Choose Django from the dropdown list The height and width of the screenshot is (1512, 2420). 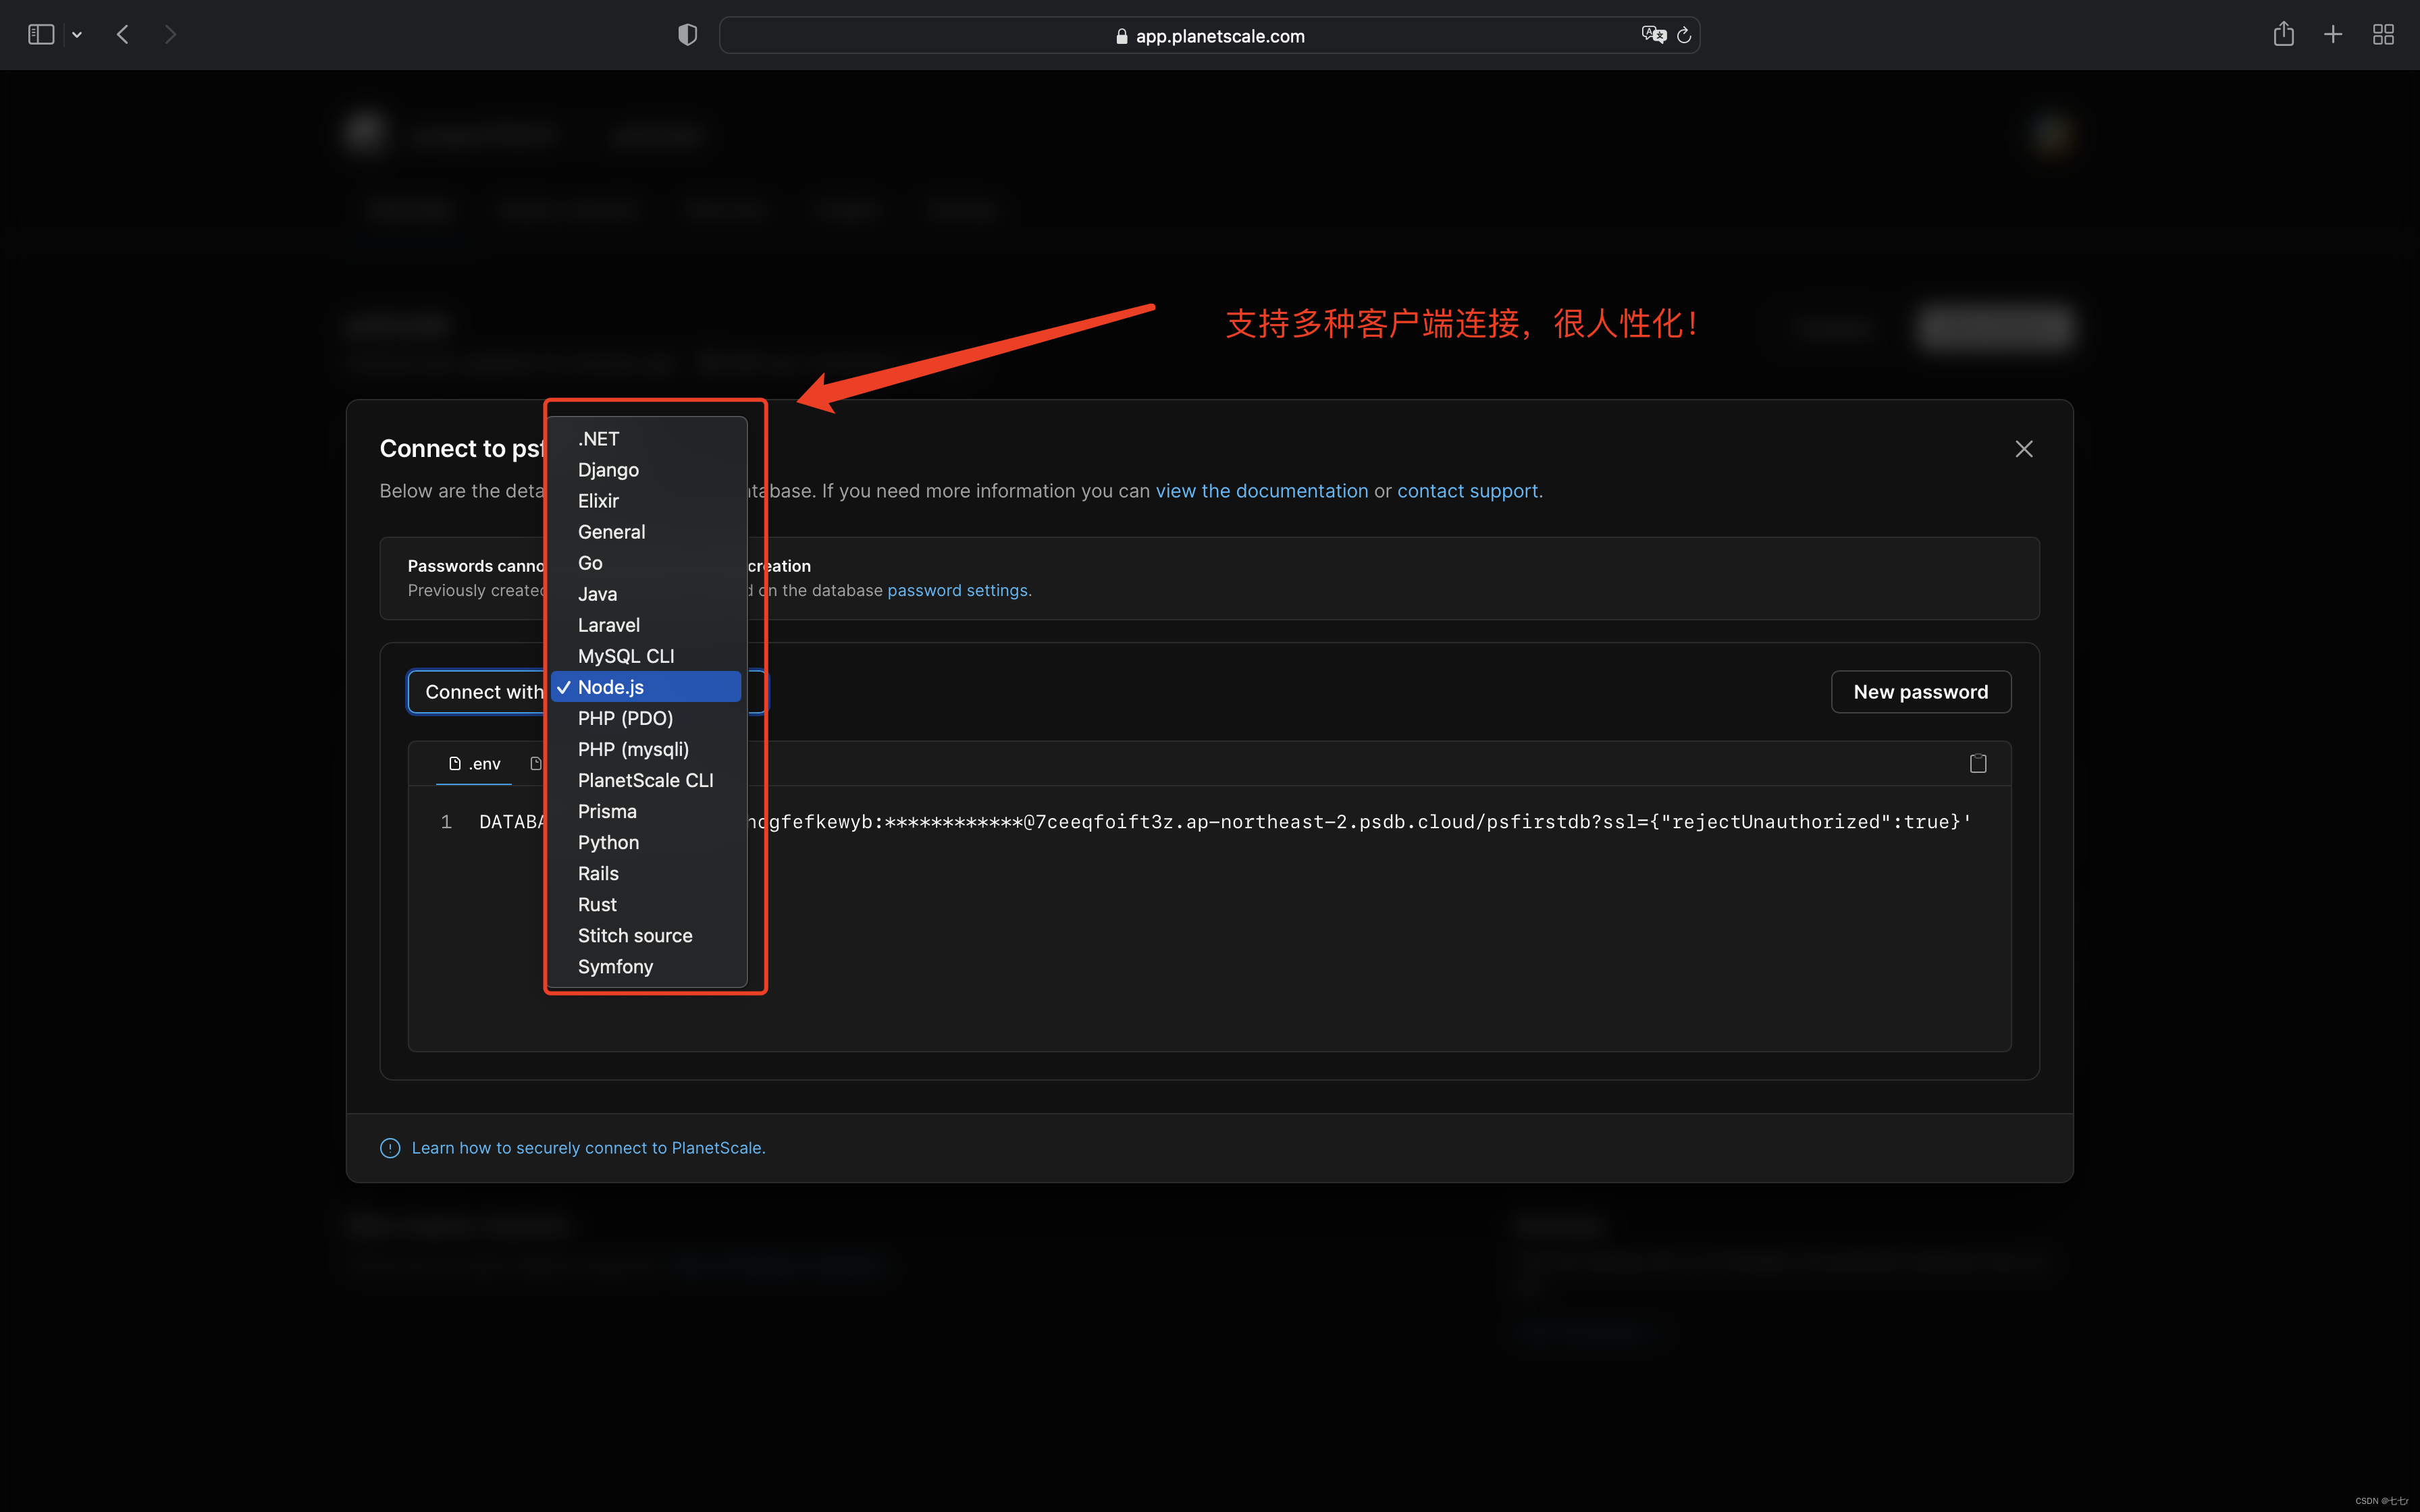pyautogui.click(x=647, y=469)
